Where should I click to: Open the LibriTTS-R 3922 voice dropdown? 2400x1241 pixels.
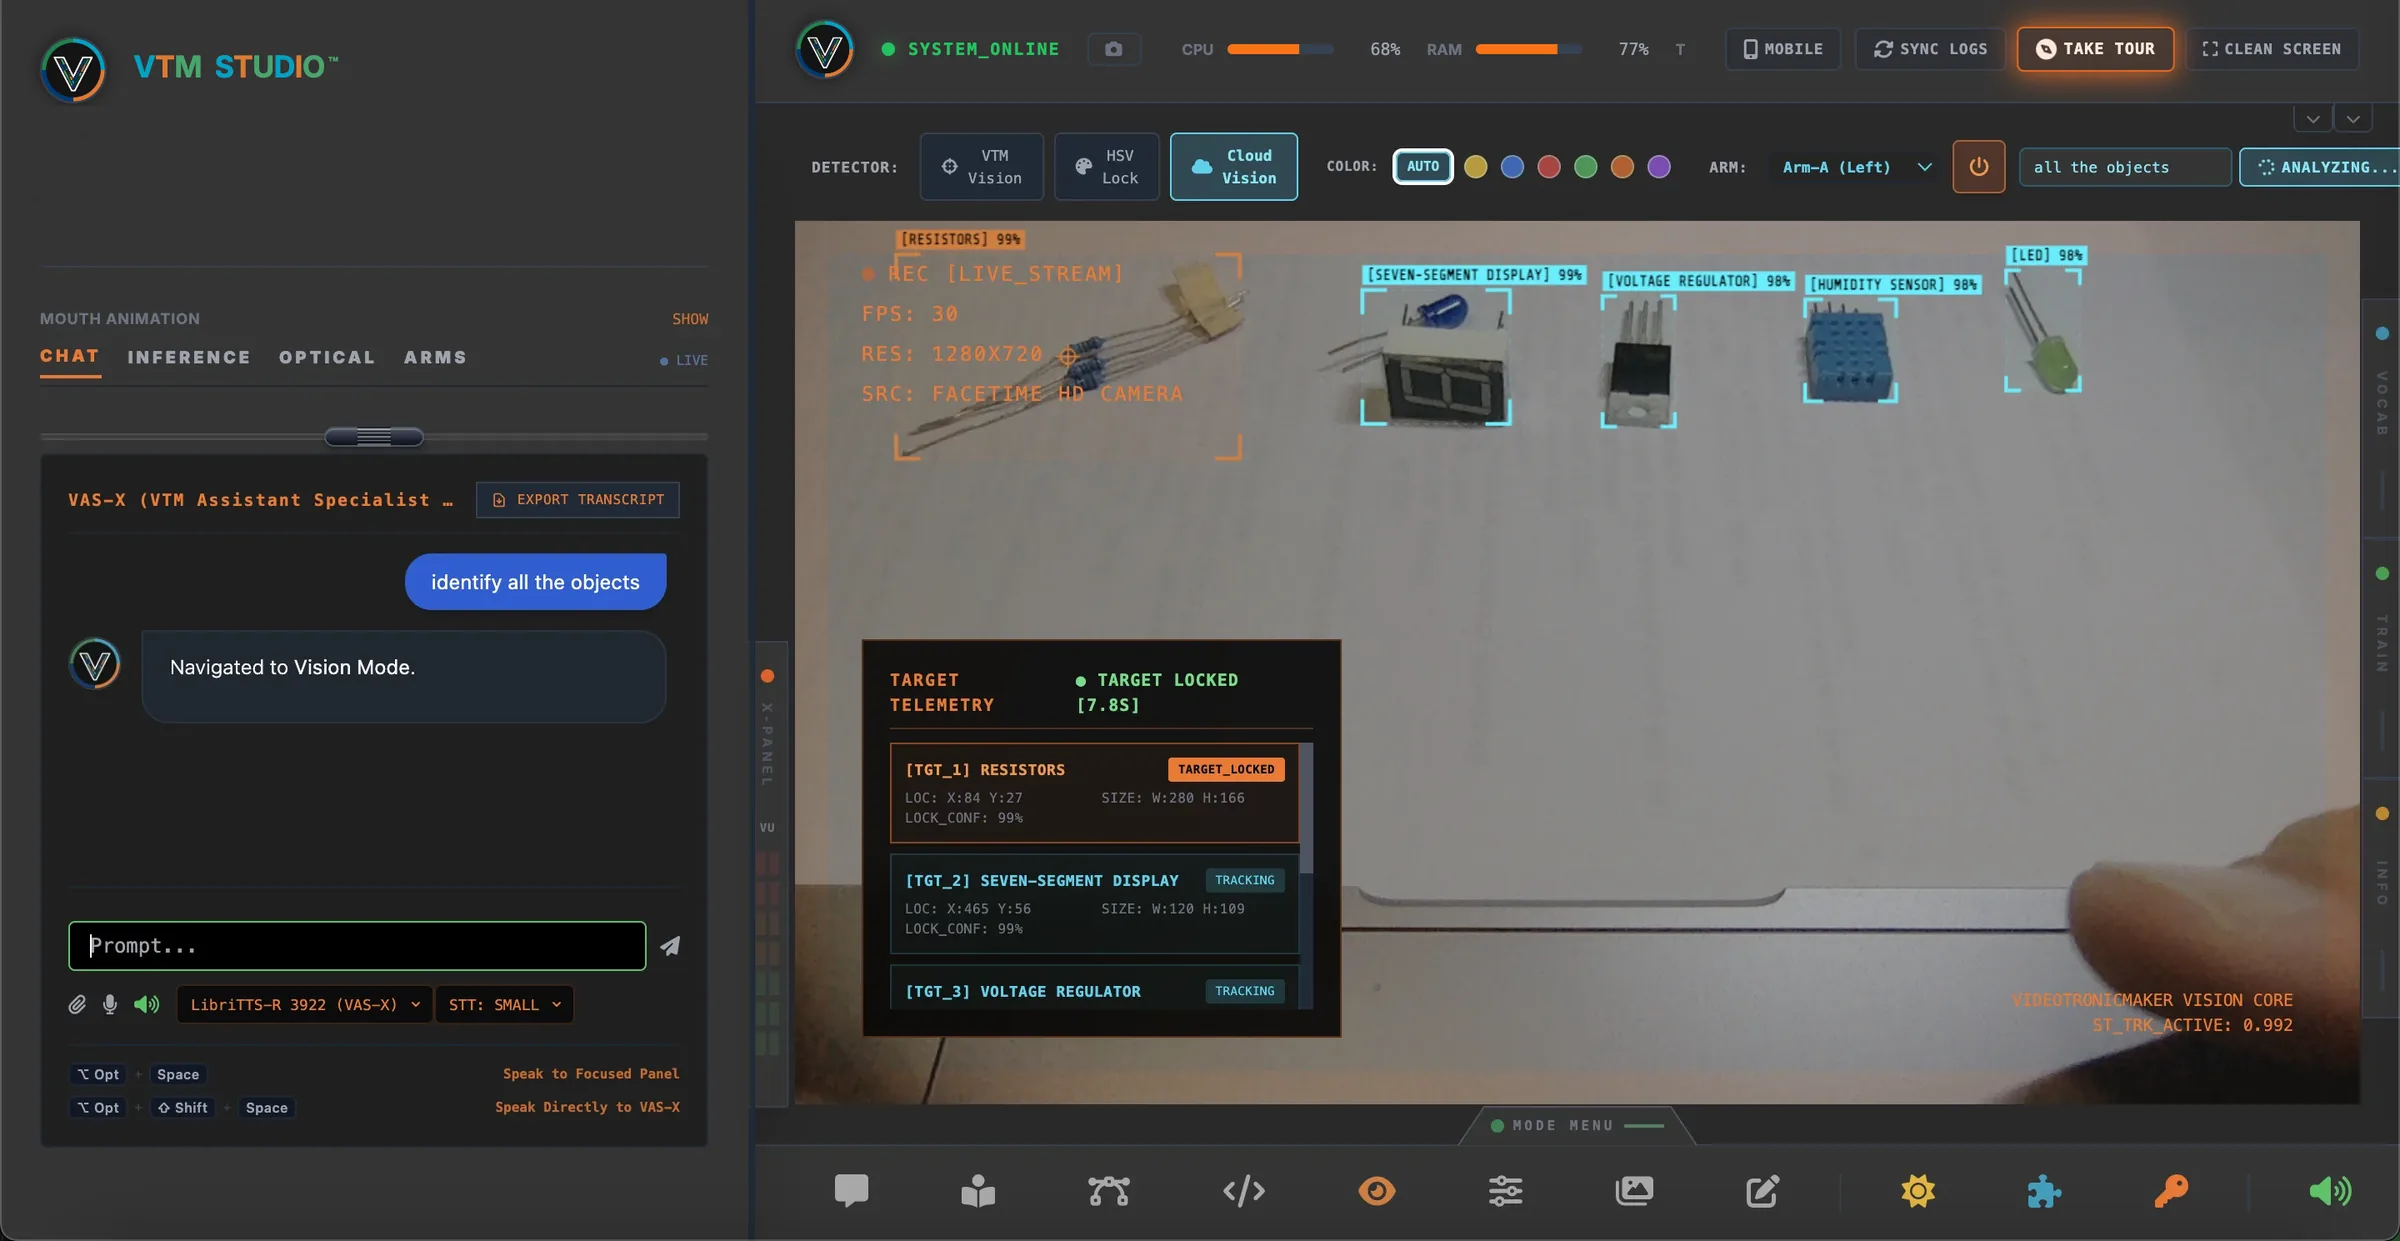(305, 1004)
